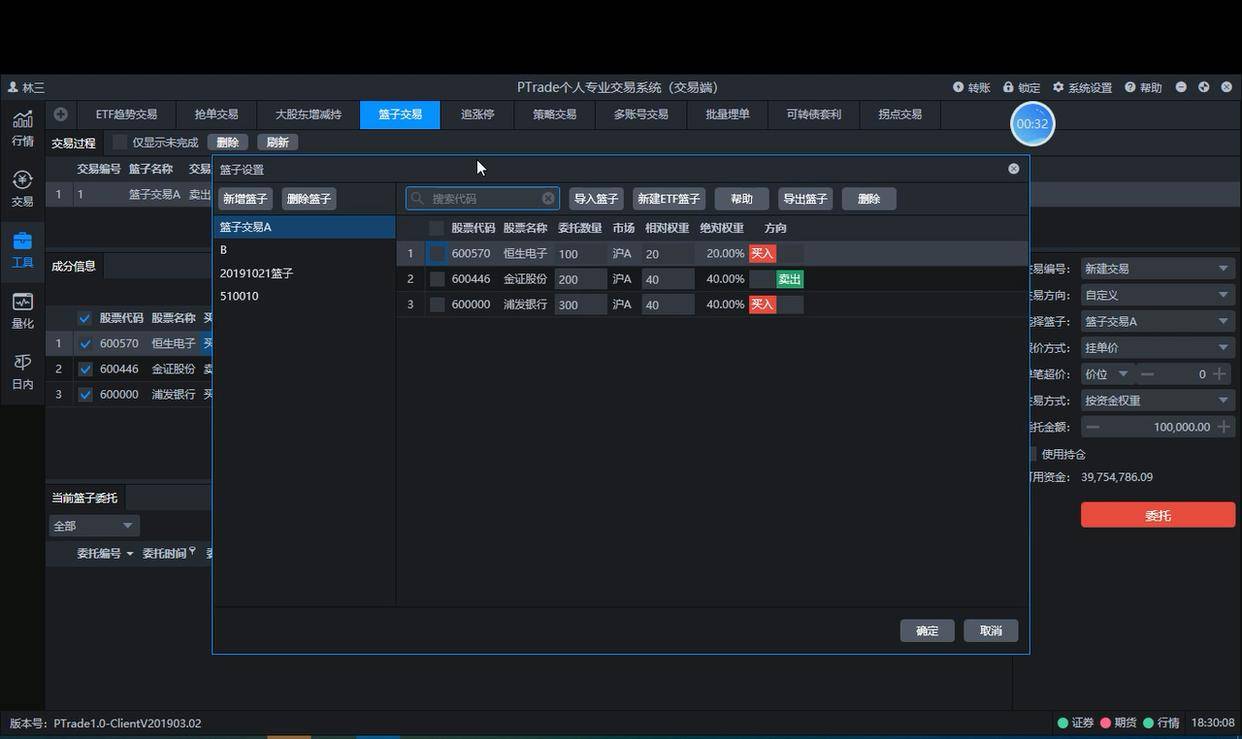The image size is (1242, 739).
Task: Open the 自定义 direction dropdown
Action: (1157, 295)
